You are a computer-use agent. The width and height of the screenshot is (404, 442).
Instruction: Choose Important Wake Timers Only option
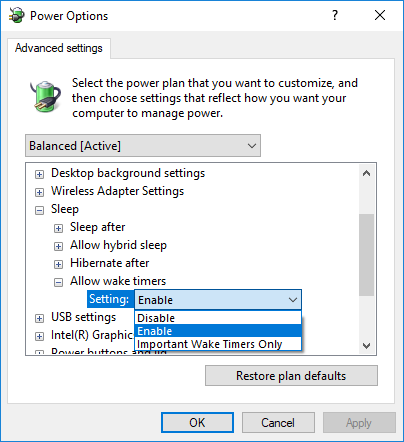click(218, 344)
